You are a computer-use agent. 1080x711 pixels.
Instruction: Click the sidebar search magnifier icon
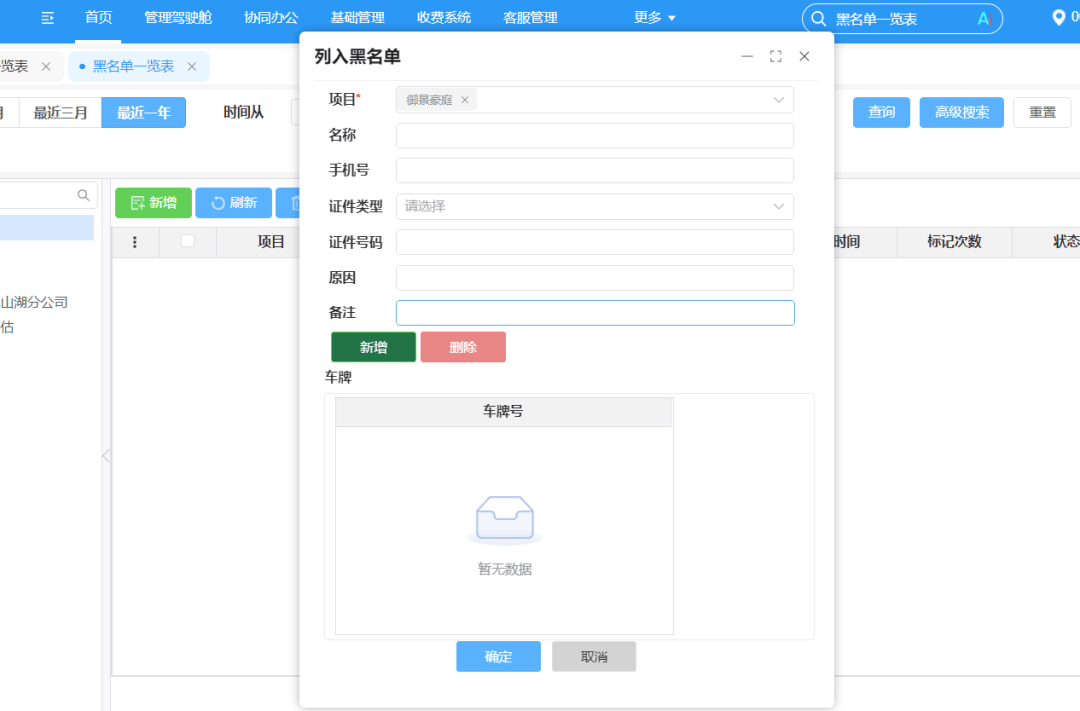(83, 196)
